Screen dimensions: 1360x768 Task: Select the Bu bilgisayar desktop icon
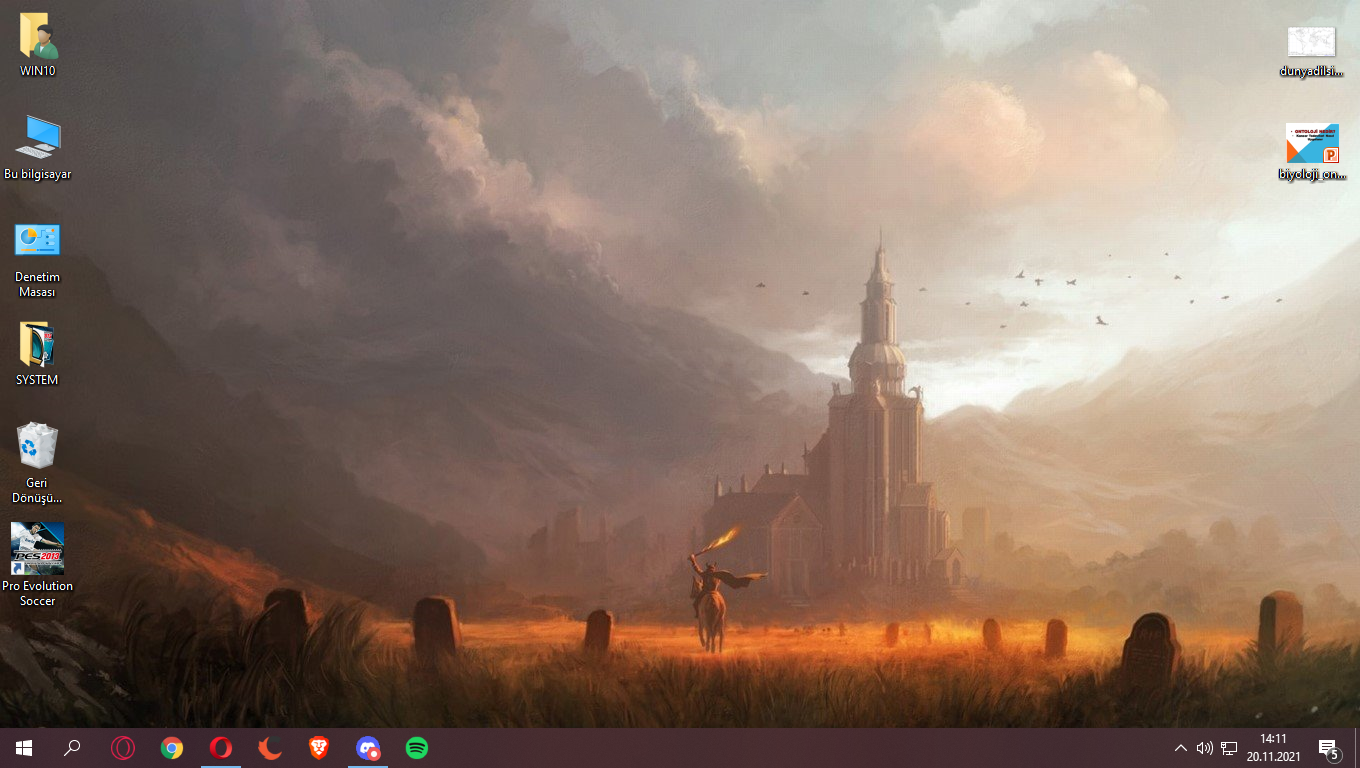coord(38,147)
